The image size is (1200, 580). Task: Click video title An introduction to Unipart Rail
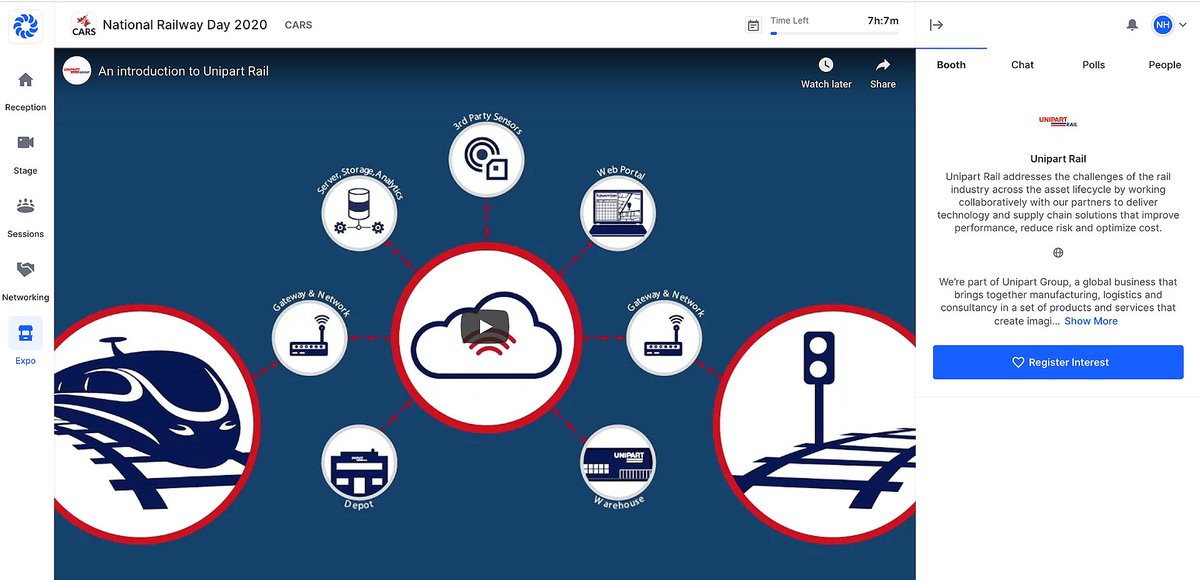pyautogui.click(x=183, y=71)
